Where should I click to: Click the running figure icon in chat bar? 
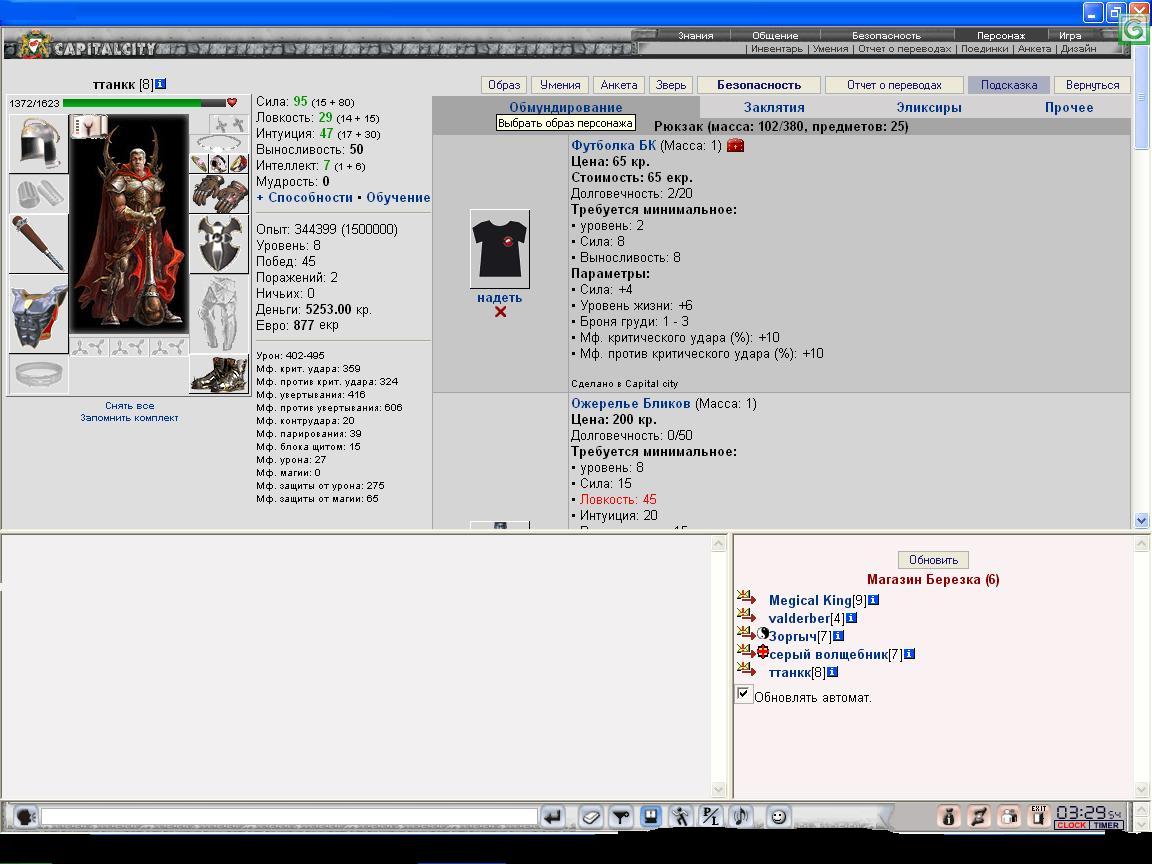(x=681, y=816)
